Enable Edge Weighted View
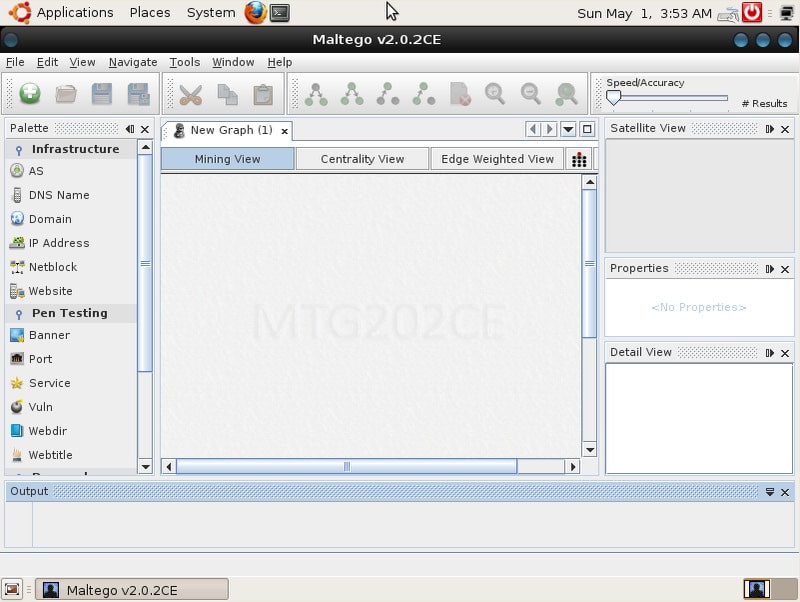 click(497, 159)
